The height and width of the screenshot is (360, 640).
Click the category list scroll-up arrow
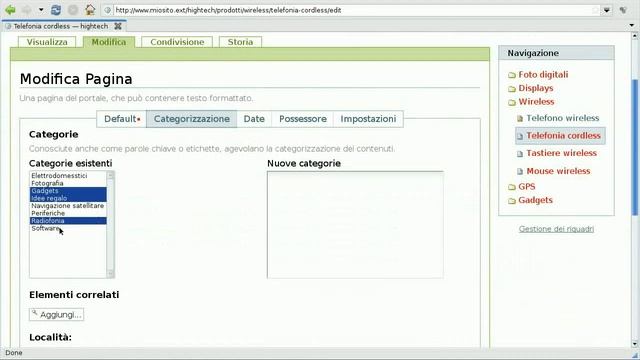110,175
